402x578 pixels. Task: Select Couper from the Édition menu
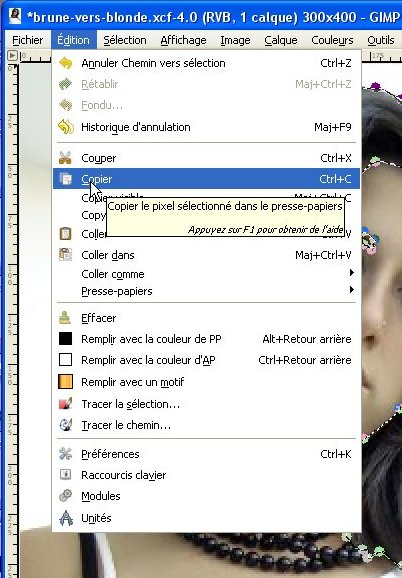pyautogui.click(x=206, y=158)
